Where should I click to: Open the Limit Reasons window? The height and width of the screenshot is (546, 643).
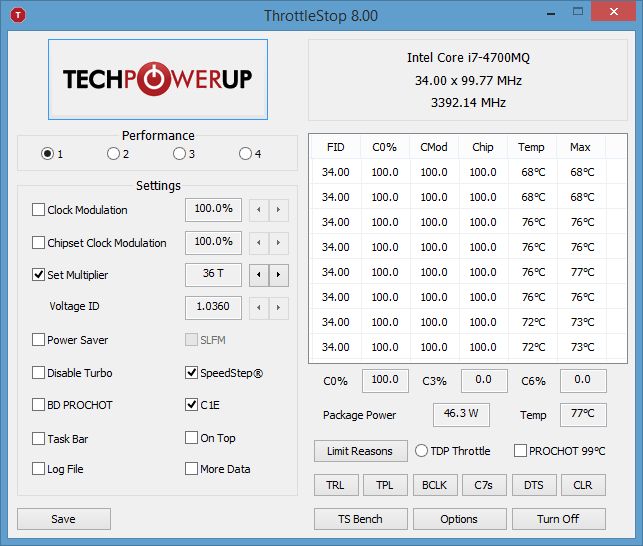[360, 451]
